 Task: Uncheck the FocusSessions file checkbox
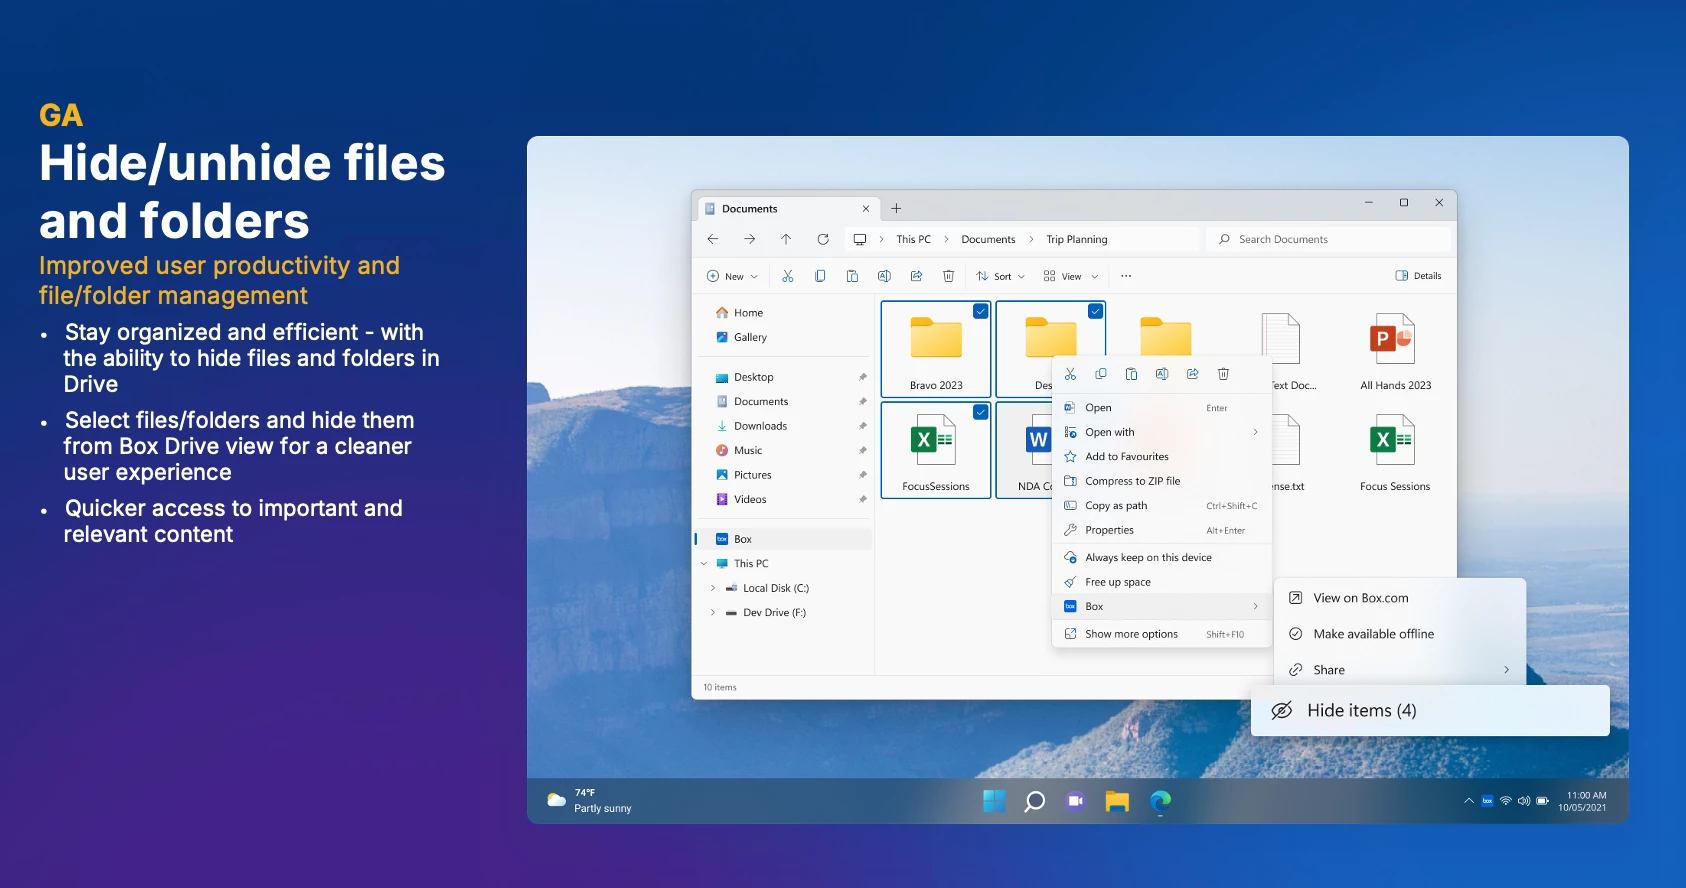pos(981,412)
